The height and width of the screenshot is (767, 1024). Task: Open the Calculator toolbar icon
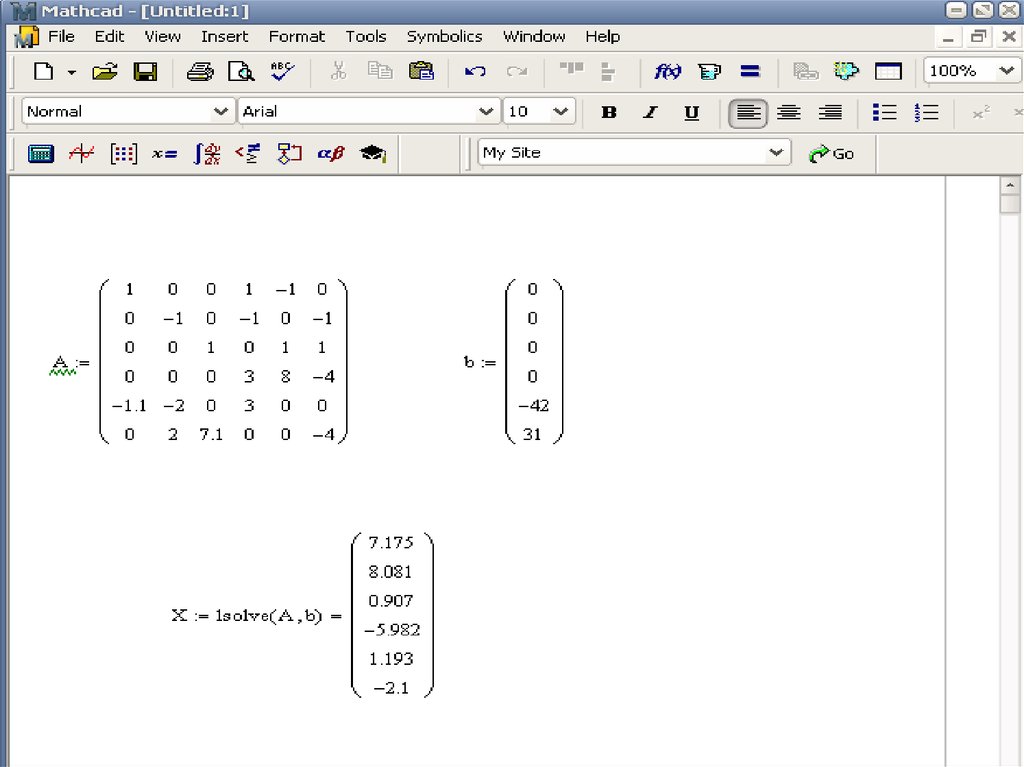pos(41,154)
